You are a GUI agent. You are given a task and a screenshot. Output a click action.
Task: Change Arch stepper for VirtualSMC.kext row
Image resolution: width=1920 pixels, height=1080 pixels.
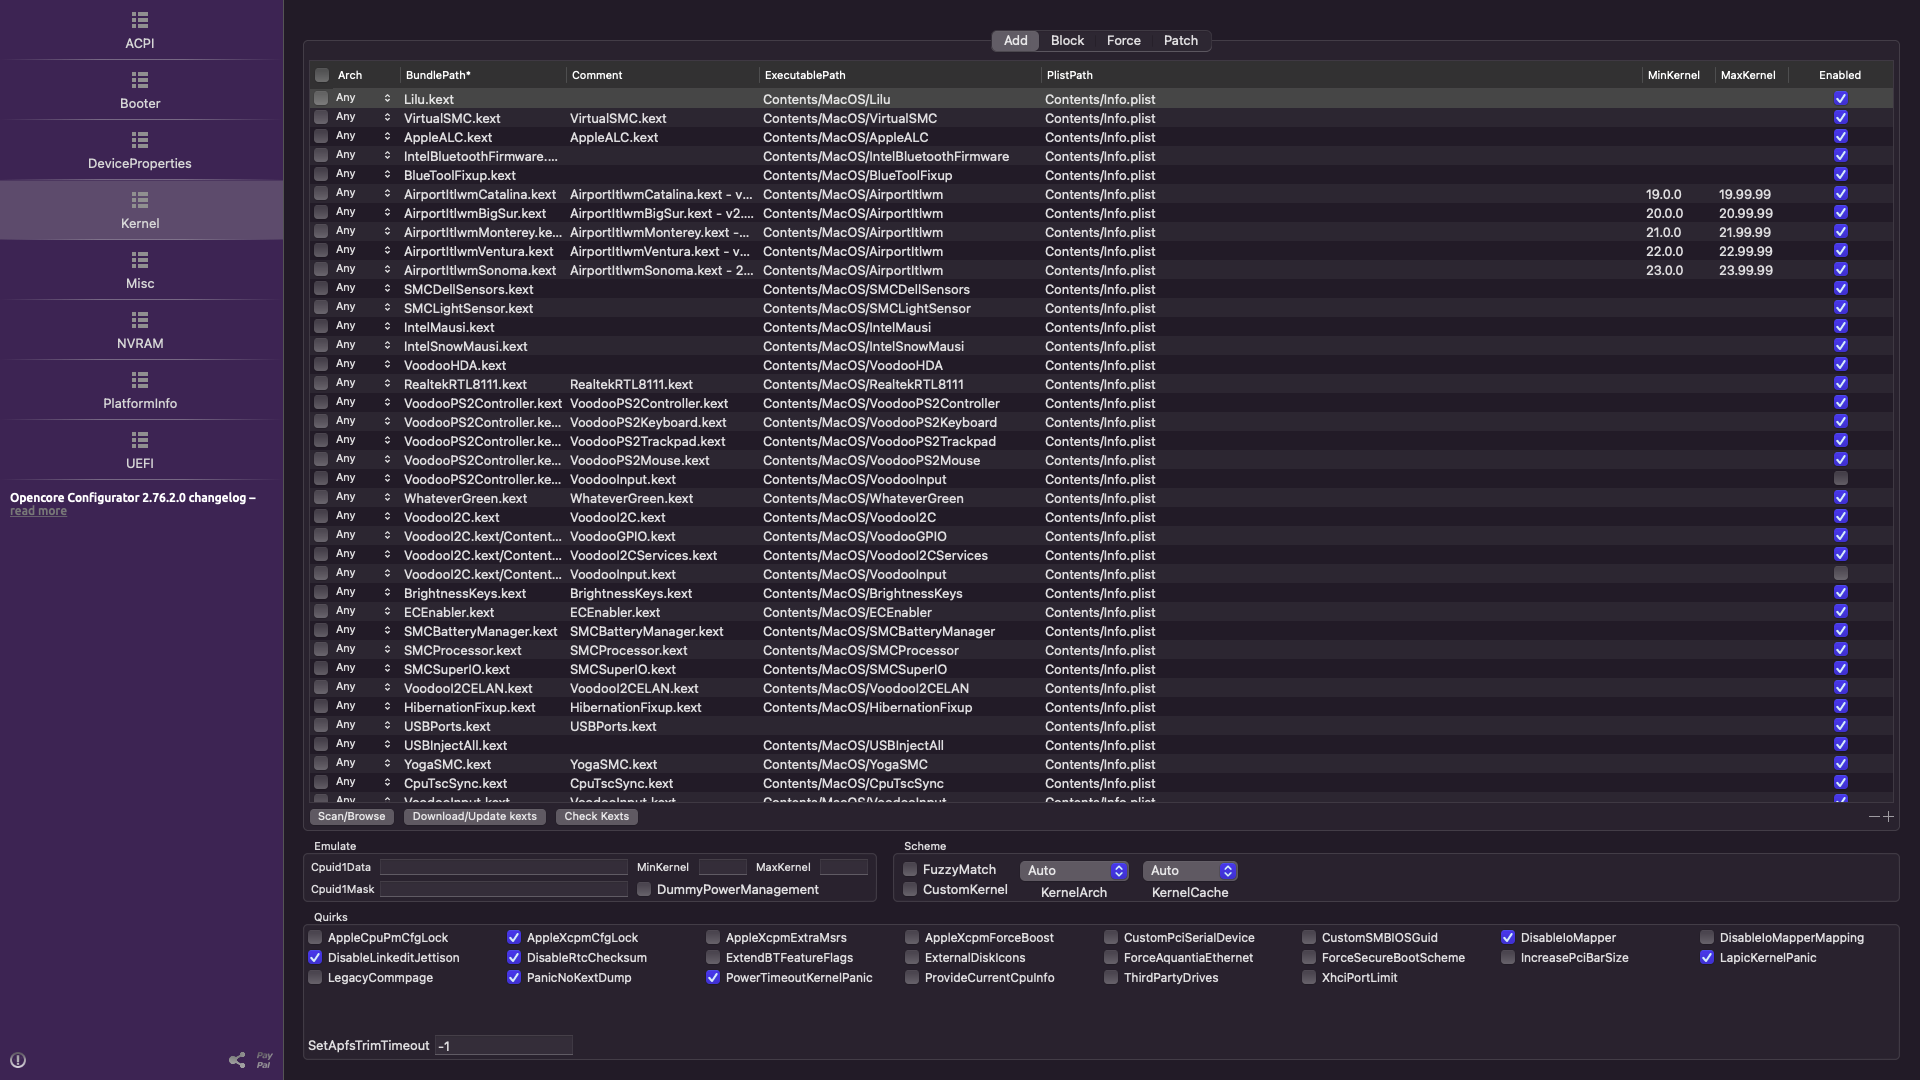[x=387, y=118]
